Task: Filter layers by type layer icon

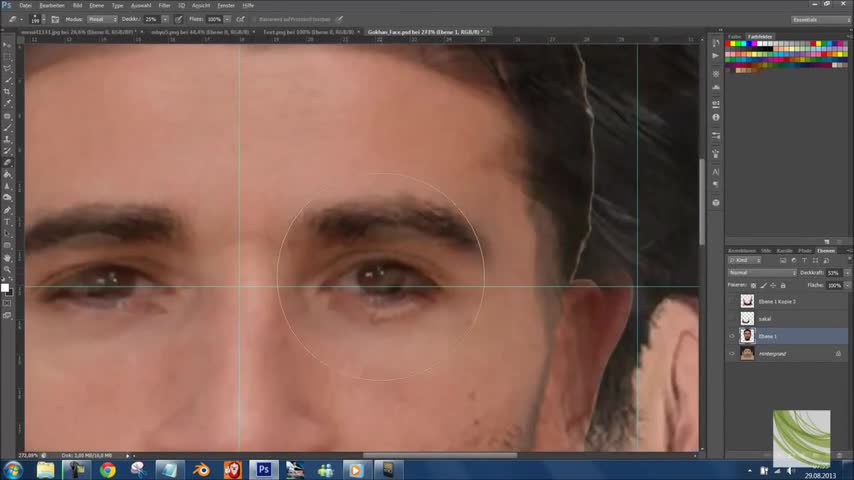Action: click(x=804, y=260)
